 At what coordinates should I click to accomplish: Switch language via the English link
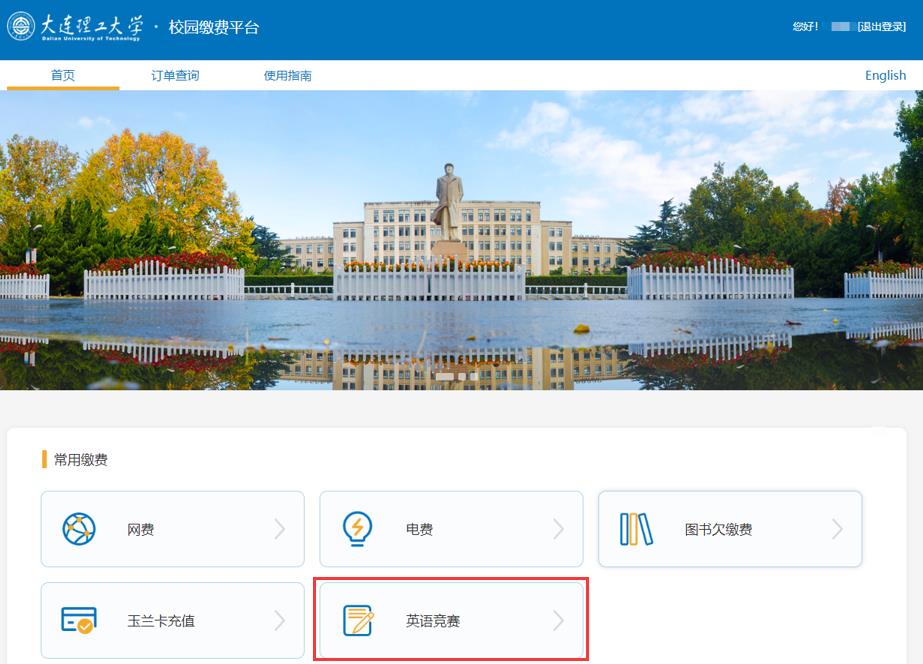coord(885,76)
